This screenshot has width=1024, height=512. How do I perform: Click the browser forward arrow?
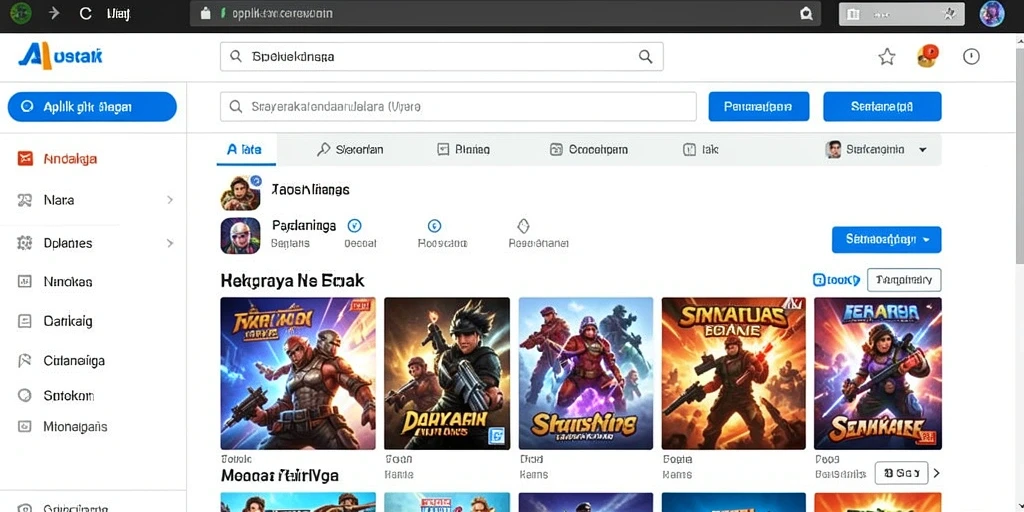coord(54,14)
